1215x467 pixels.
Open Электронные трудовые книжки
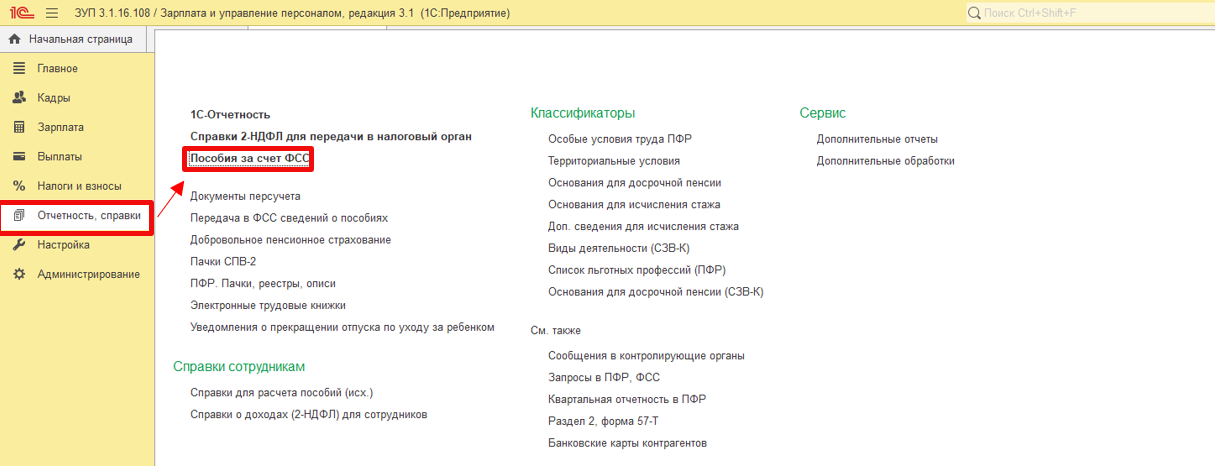pyautogui.click(x=267, y=305)
